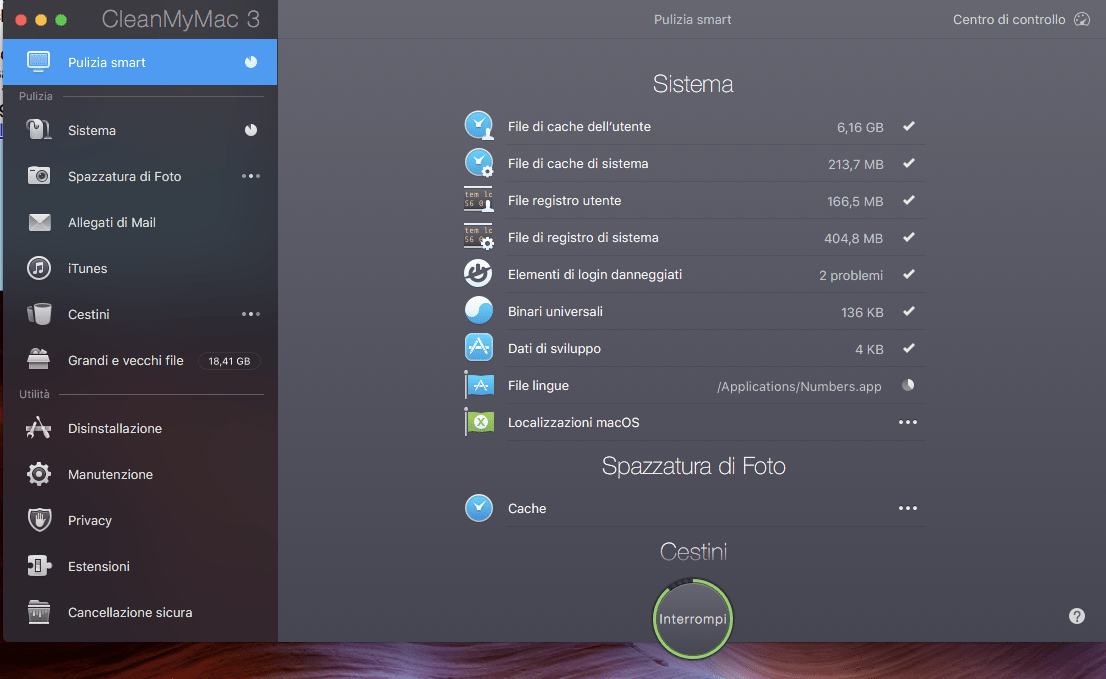Open the ellipsis next to Spazzatura di Foto Cache
This screenshot has height=679, width=1106.
[x=907, y=509]
